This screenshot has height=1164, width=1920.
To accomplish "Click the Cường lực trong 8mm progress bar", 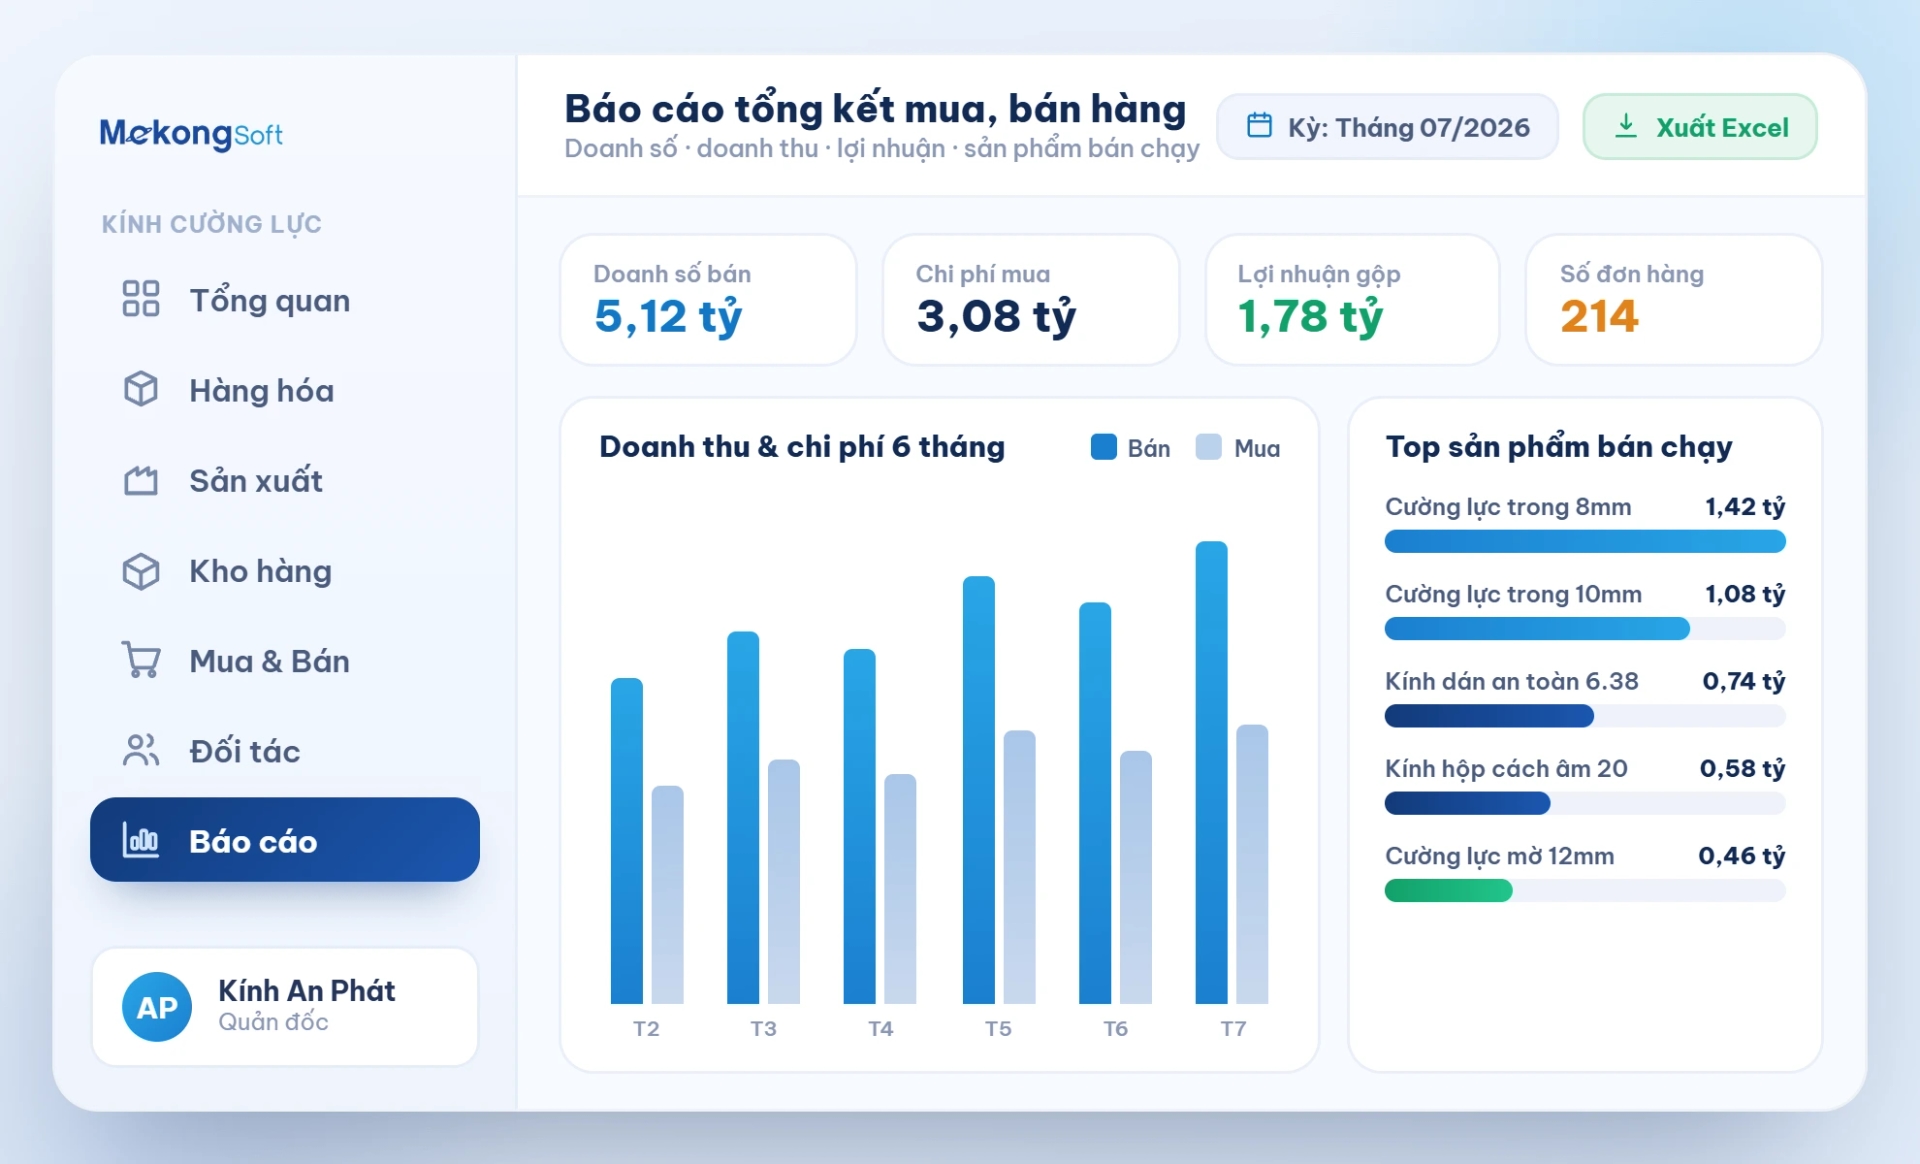I will (1585, 542).
